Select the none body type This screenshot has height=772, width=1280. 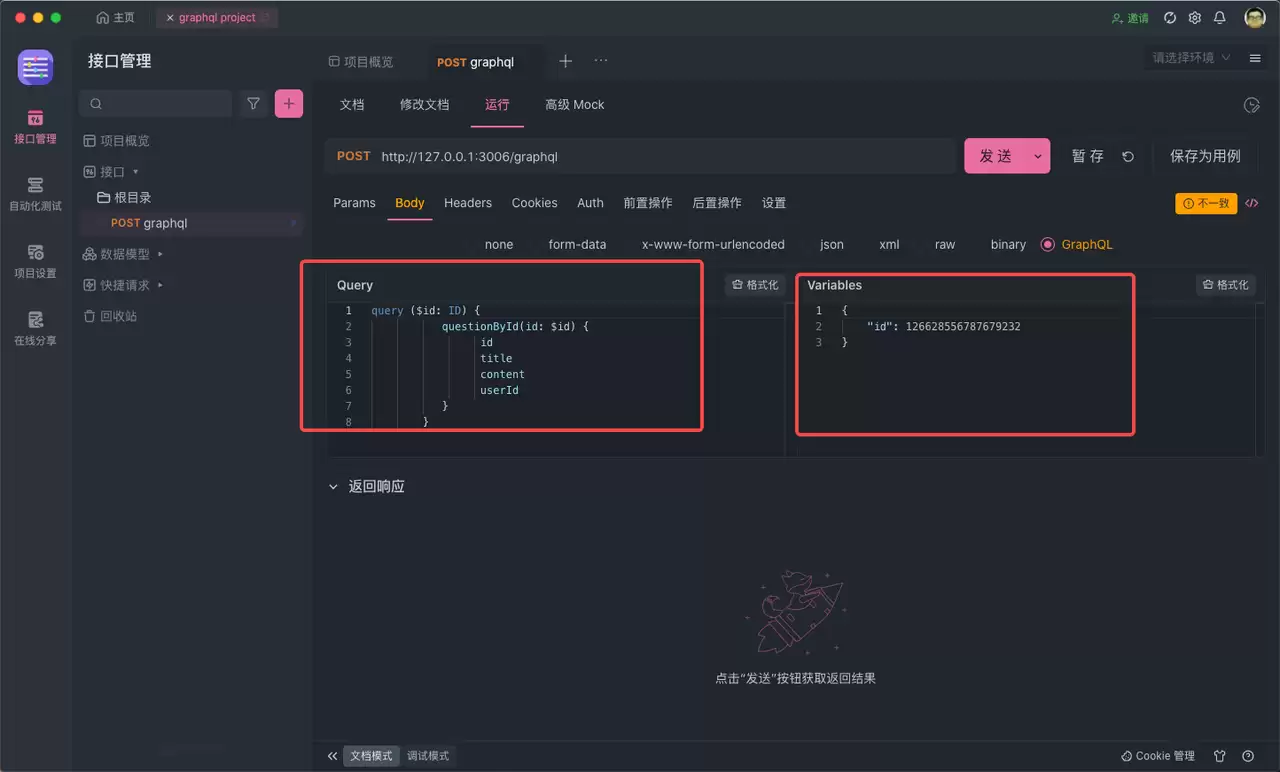click(x=499, y=244)
